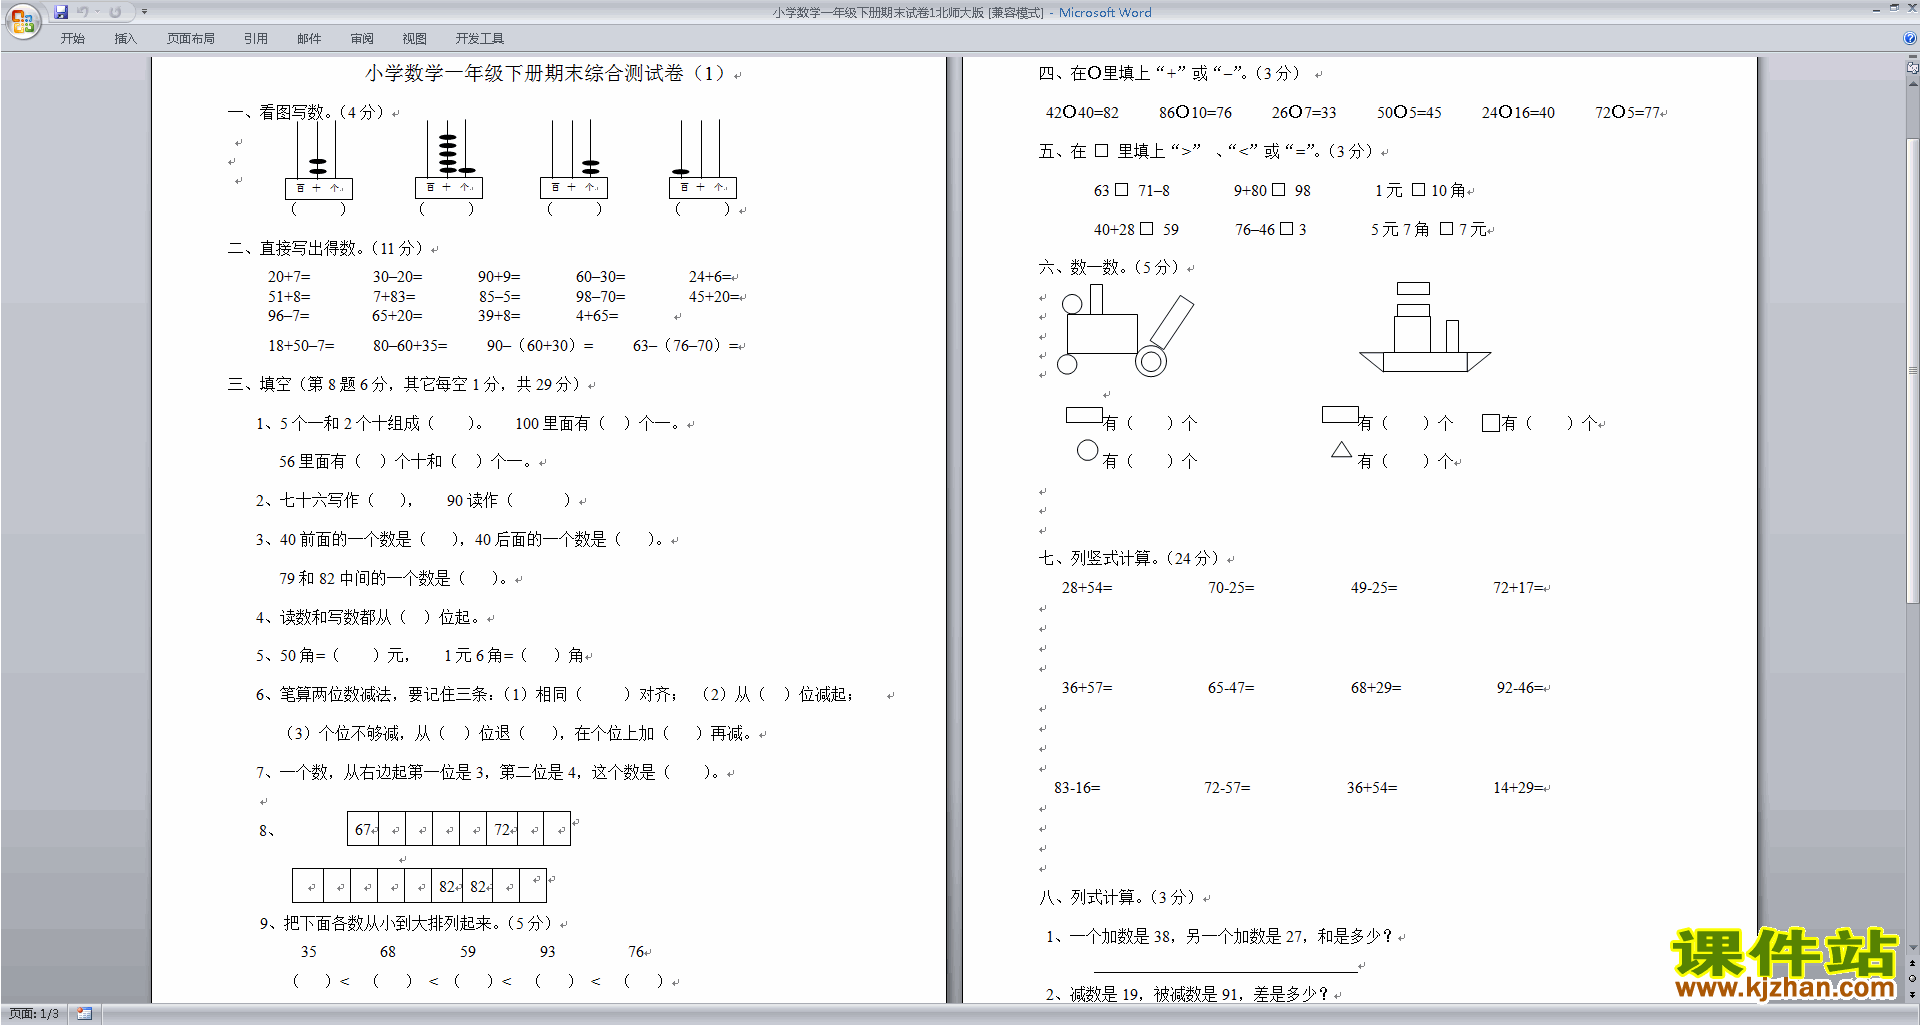Click heading 六、数一数。(5分)
Image resolution: width=1920 pixels, height=1025 pixels.
click(1110, 267)
